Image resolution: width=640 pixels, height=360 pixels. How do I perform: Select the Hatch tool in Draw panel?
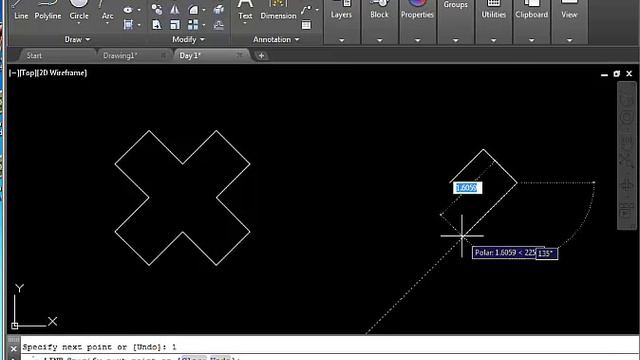coord(128,24)
